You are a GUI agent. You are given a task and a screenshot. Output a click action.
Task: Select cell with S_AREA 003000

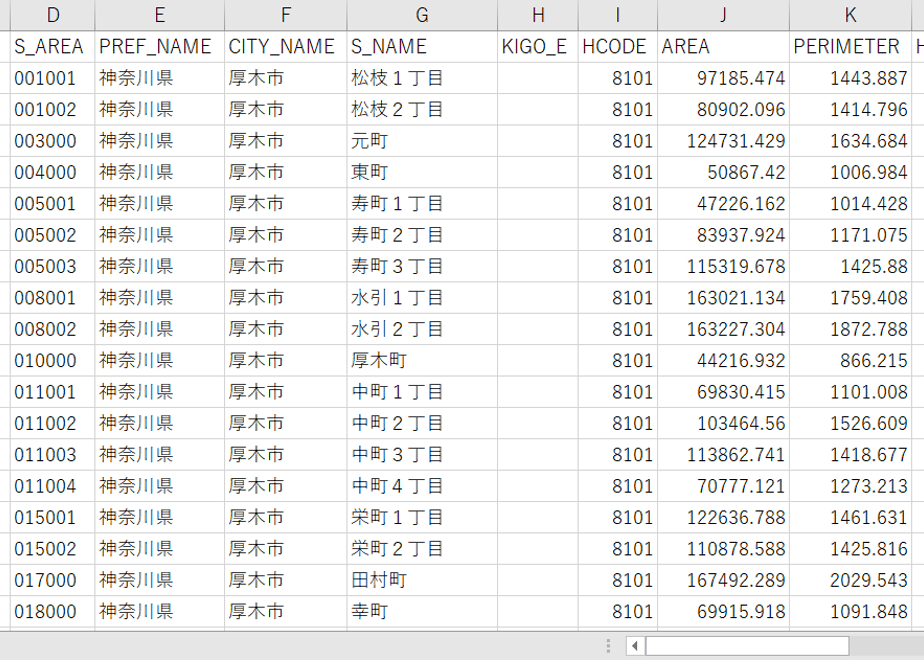point(52,141)
